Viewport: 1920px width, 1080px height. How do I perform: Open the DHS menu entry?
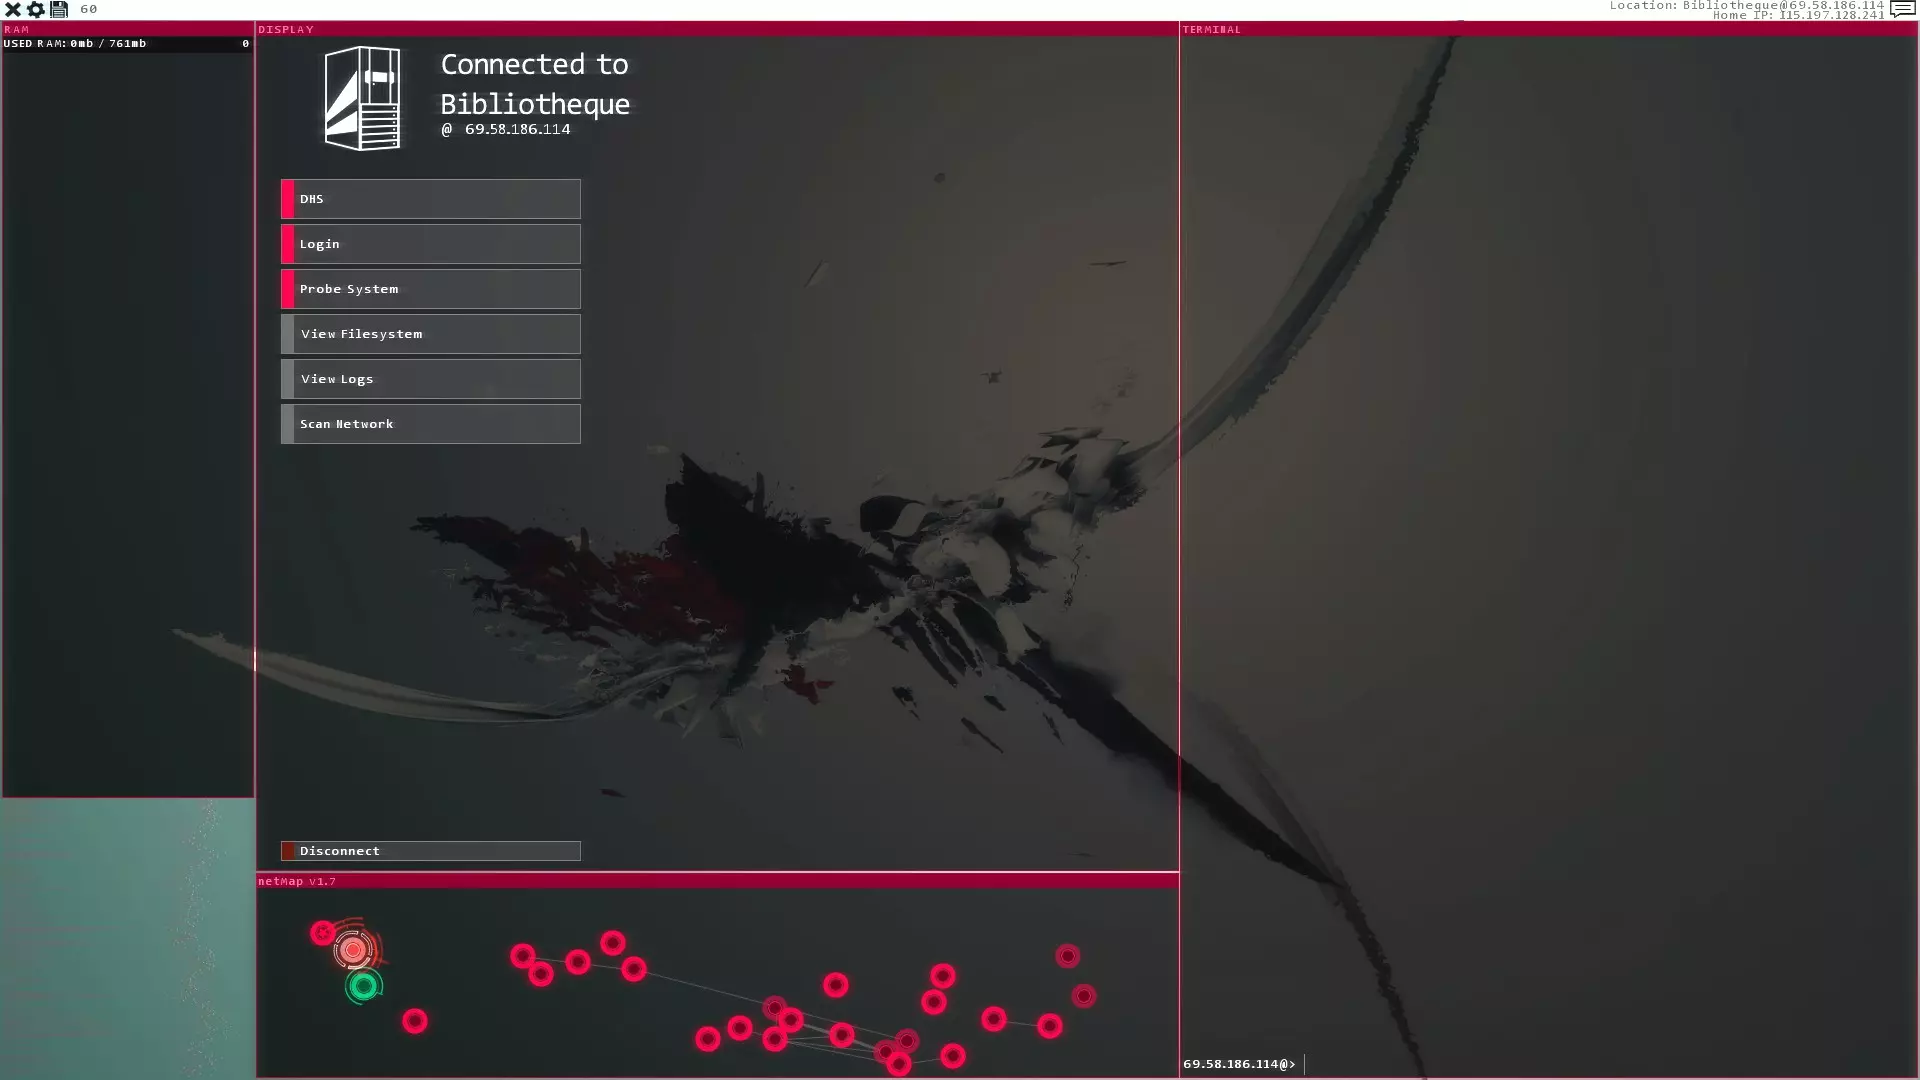pos(431,199)
